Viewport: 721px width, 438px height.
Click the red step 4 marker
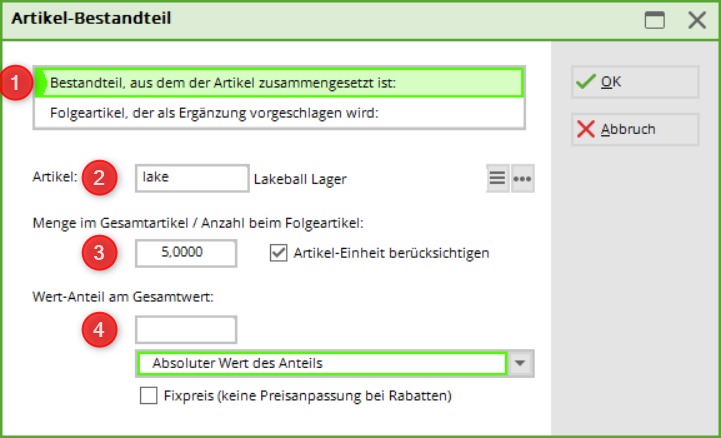(x=99, y=330)
